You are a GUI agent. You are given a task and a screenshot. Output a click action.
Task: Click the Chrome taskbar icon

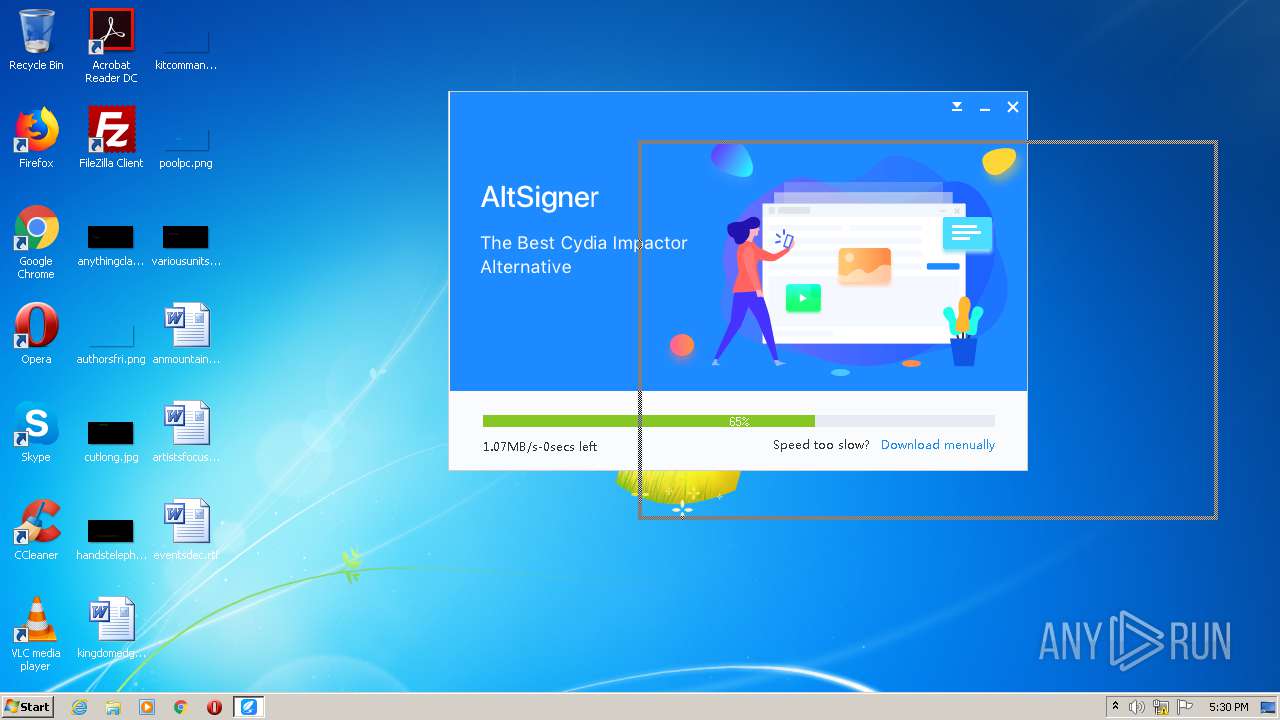point(181,707)
